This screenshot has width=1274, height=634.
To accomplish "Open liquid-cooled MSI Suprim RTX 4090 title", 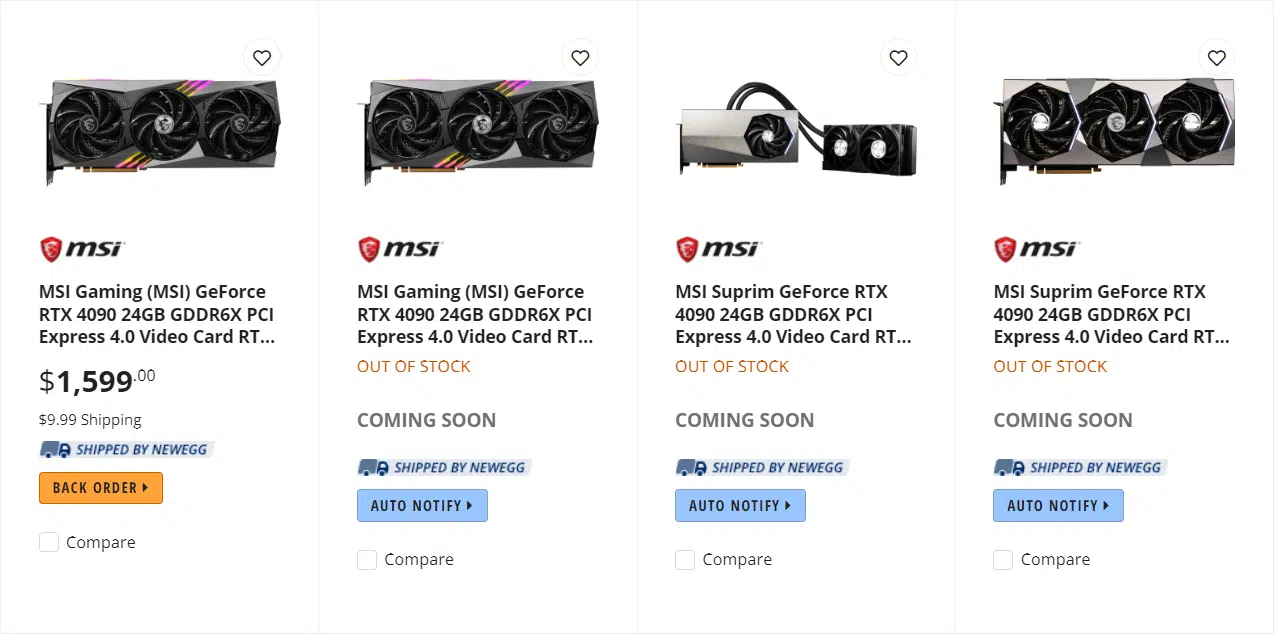I will pyautogui.click(x=793, y=314).
